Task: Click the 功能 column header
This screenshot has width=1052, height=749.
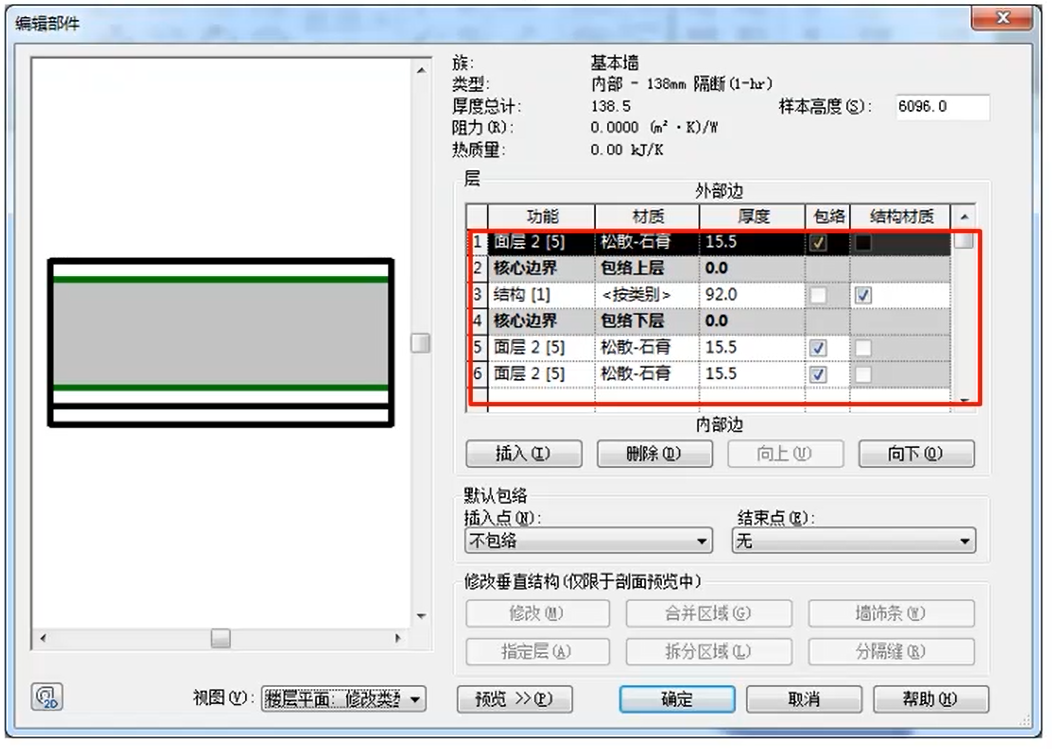Action: 542,216
